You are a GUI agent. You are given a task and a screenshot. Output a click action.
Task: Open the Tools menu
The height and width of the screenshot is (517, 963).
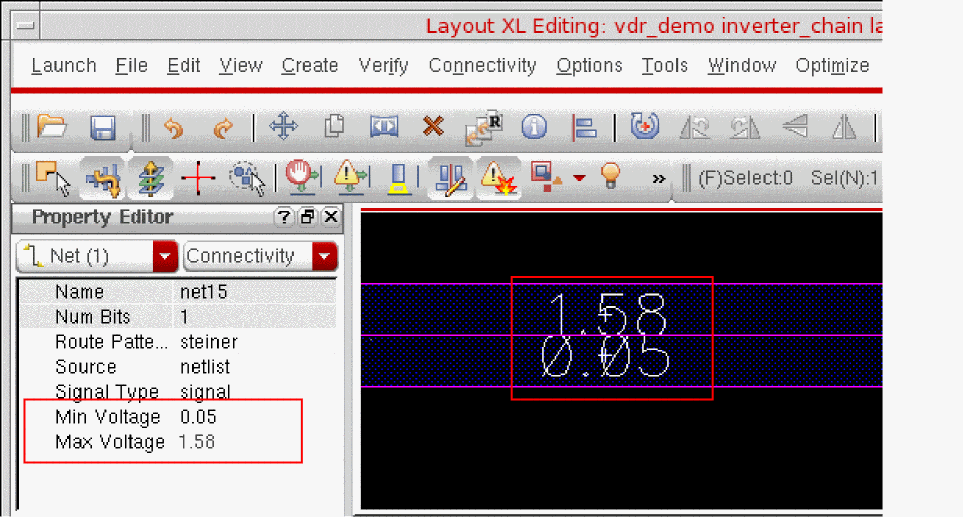tap(665, 66)
